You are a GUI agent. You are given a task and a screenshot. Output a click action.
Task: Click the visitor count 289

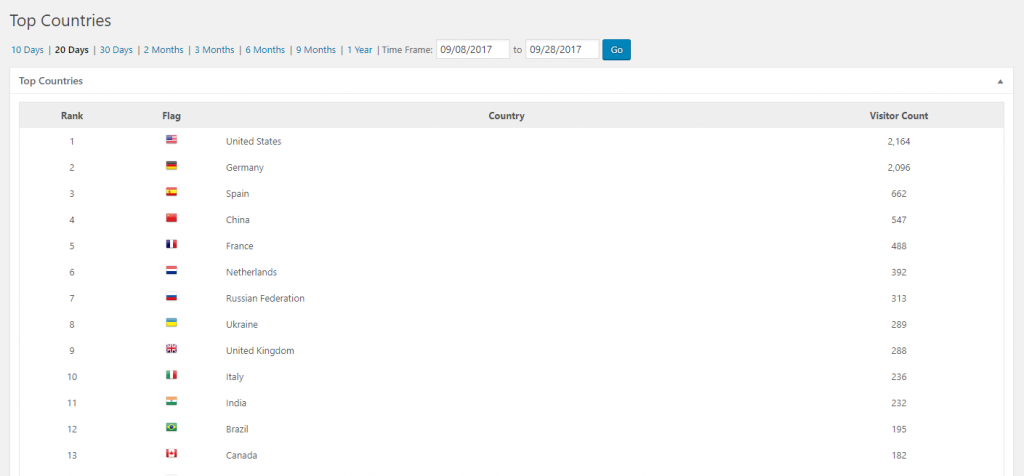coord(899,324)
